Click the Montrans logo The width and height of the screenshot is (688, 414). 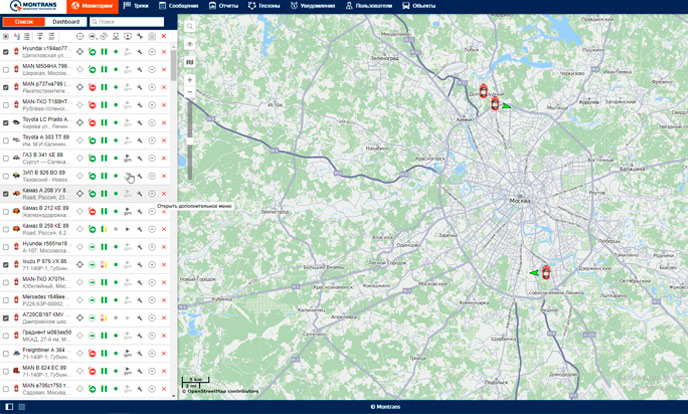click(x=33, y=6)
